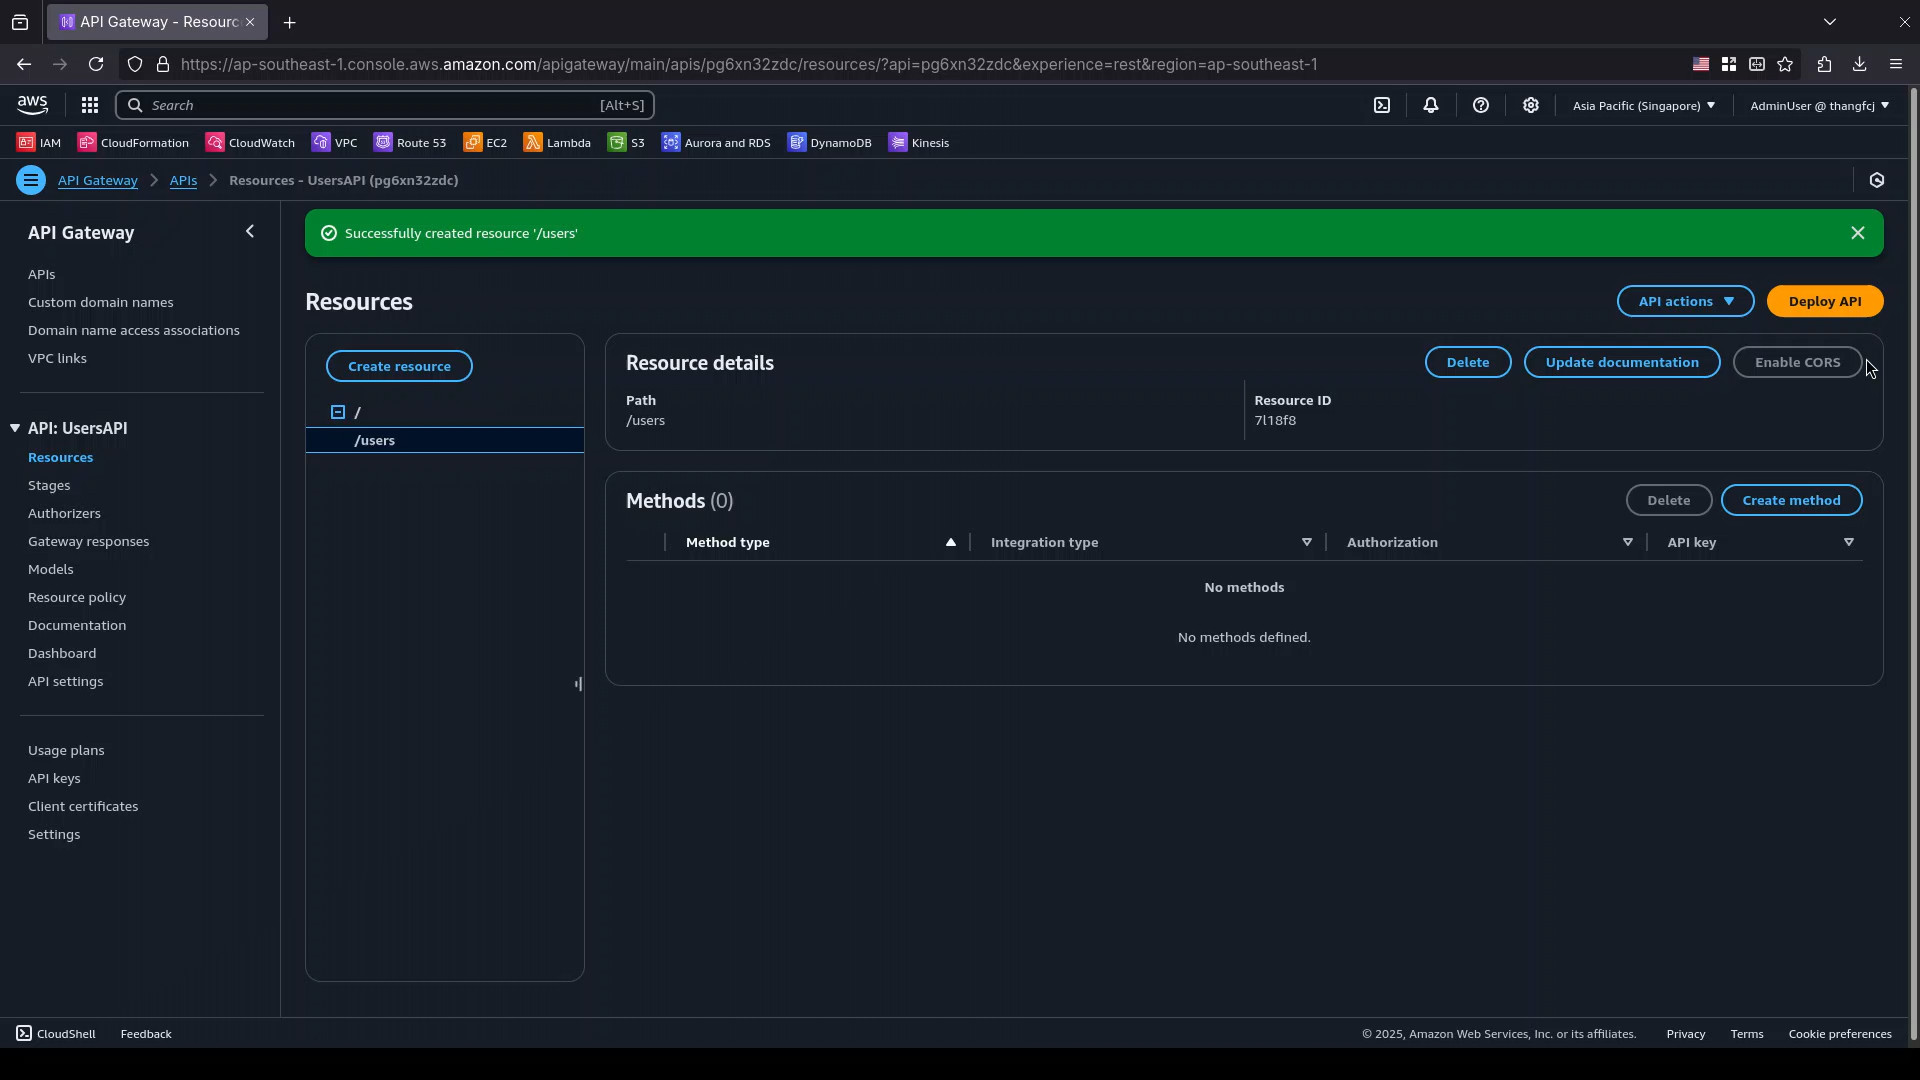Open CloudShell from the footer

pyautogui.click(x=56, y=1034)
